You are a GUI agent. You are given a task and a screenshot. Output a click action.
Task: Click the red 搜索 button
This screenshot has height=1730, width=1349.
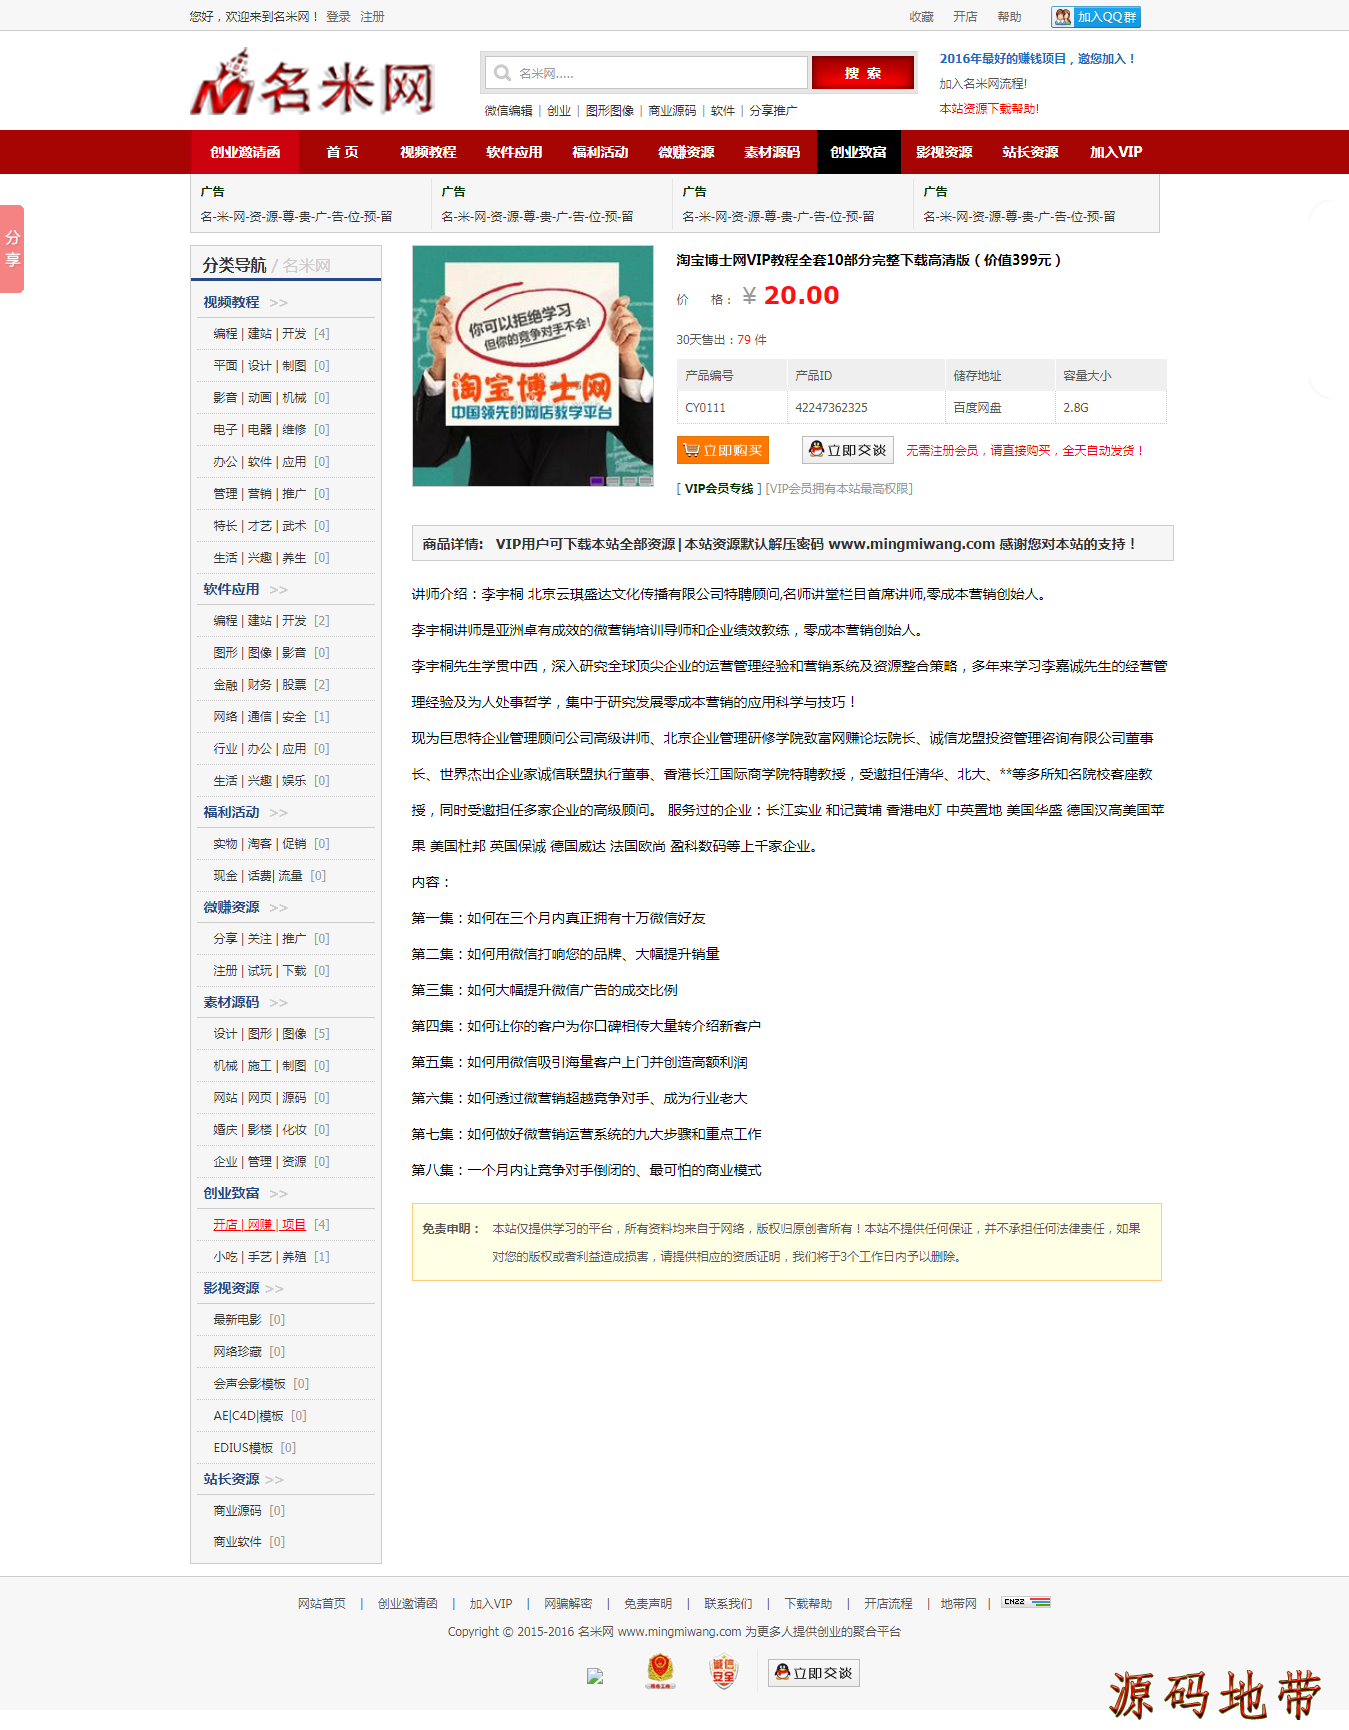pyautogui.click(x=862, y=73)
